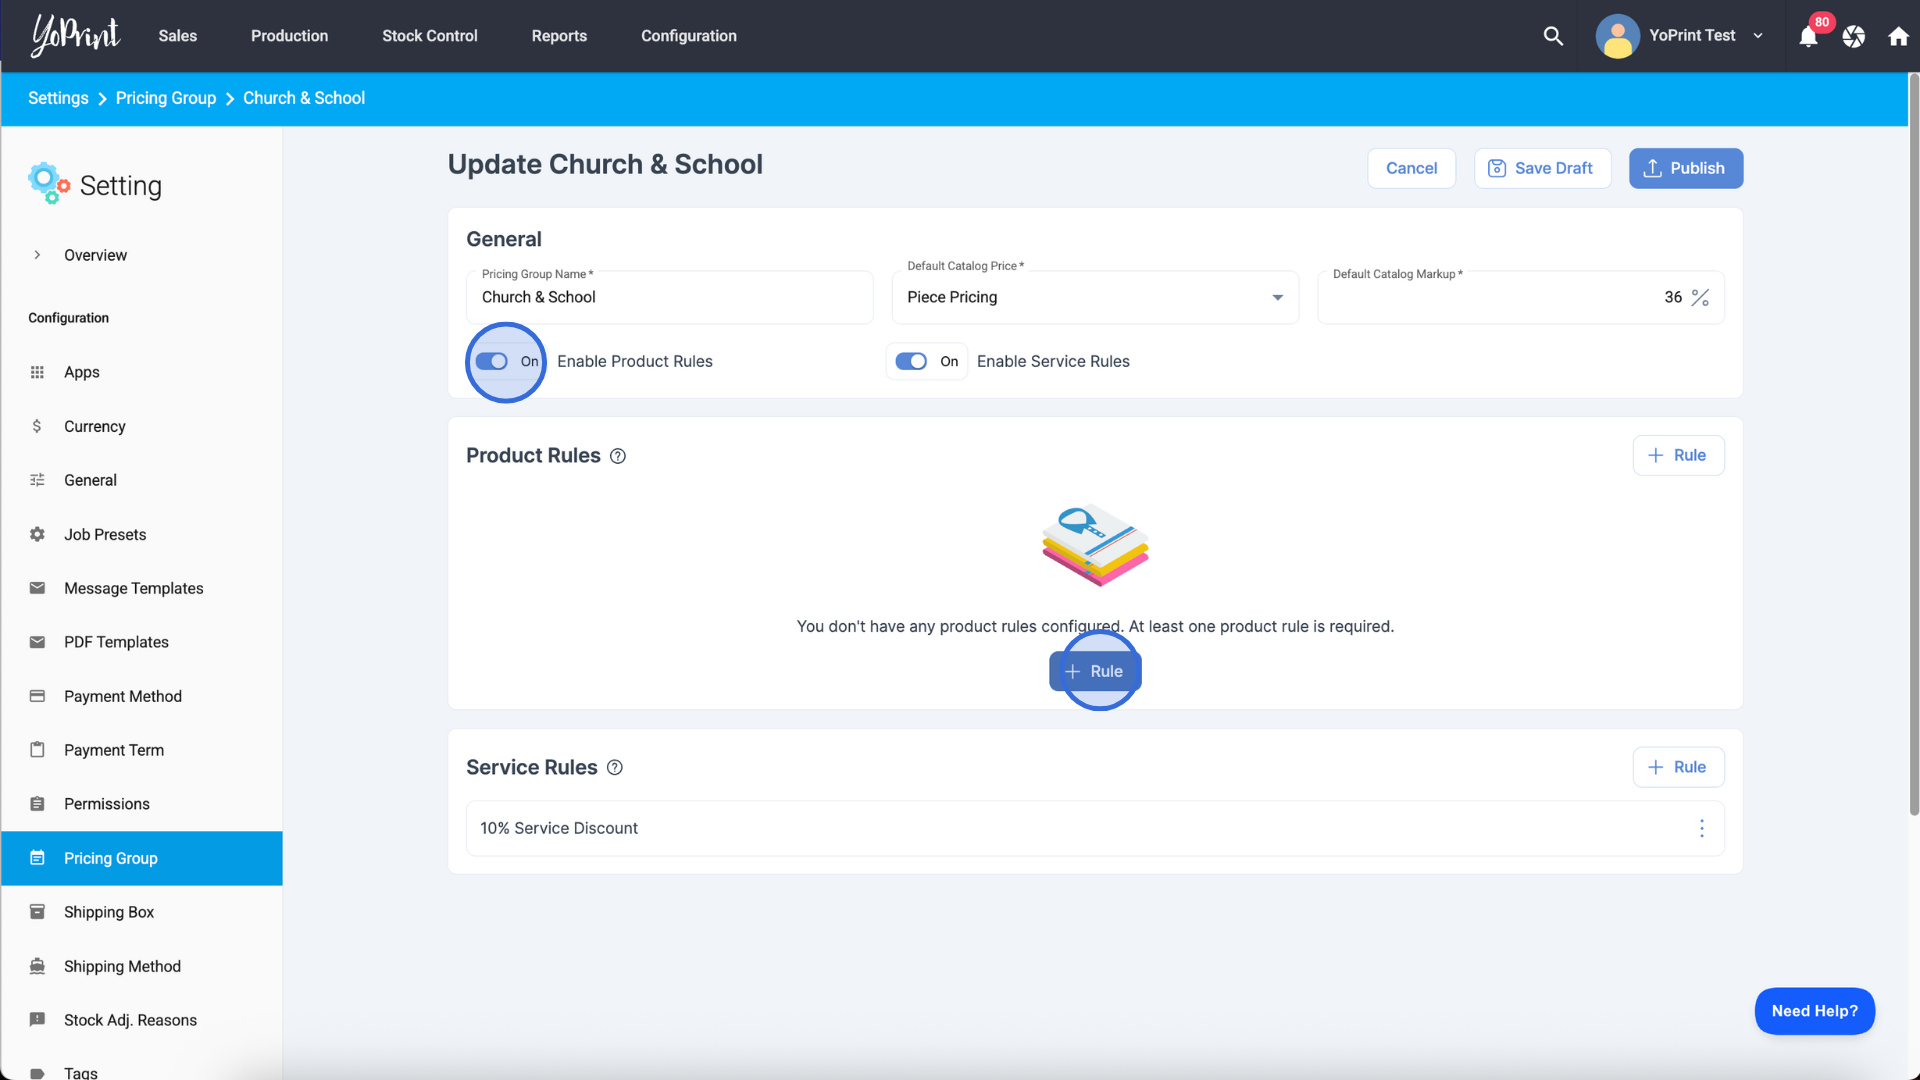
Task: Open the 10% Service Discount rule
Action: (1095, 828)
